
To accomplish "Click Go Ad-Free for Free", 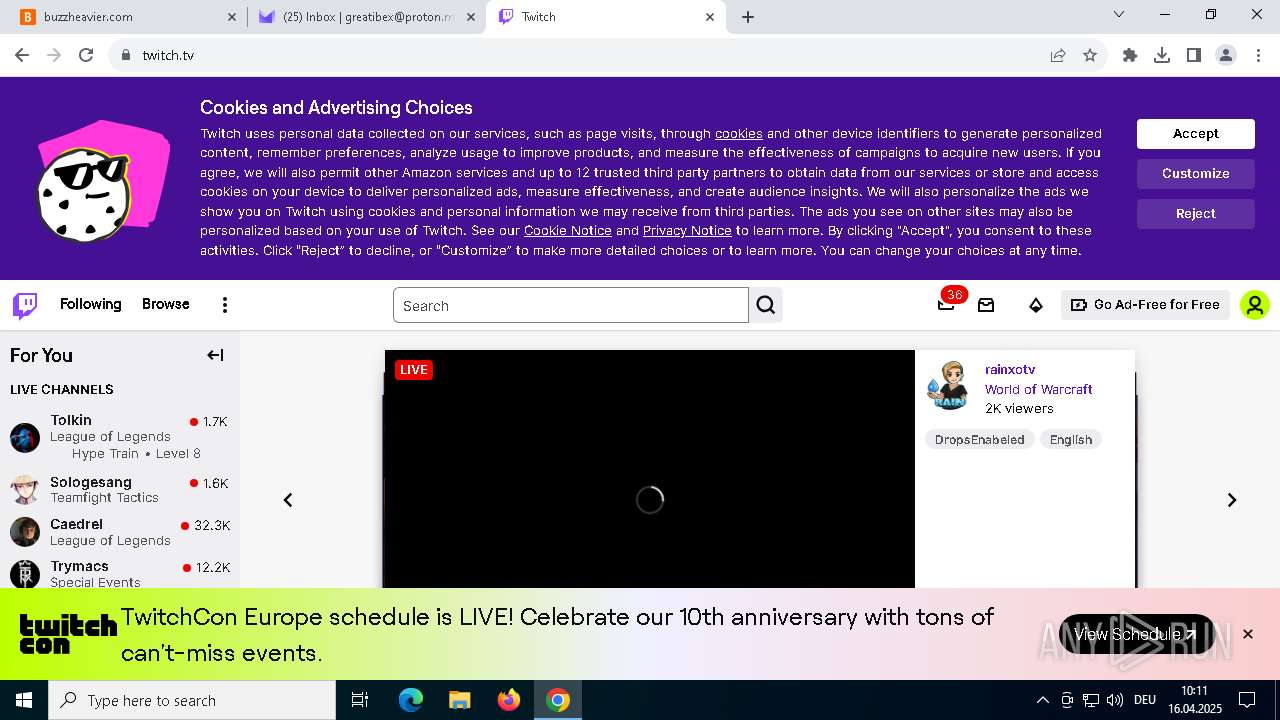I will click(x=1146, y=305).
